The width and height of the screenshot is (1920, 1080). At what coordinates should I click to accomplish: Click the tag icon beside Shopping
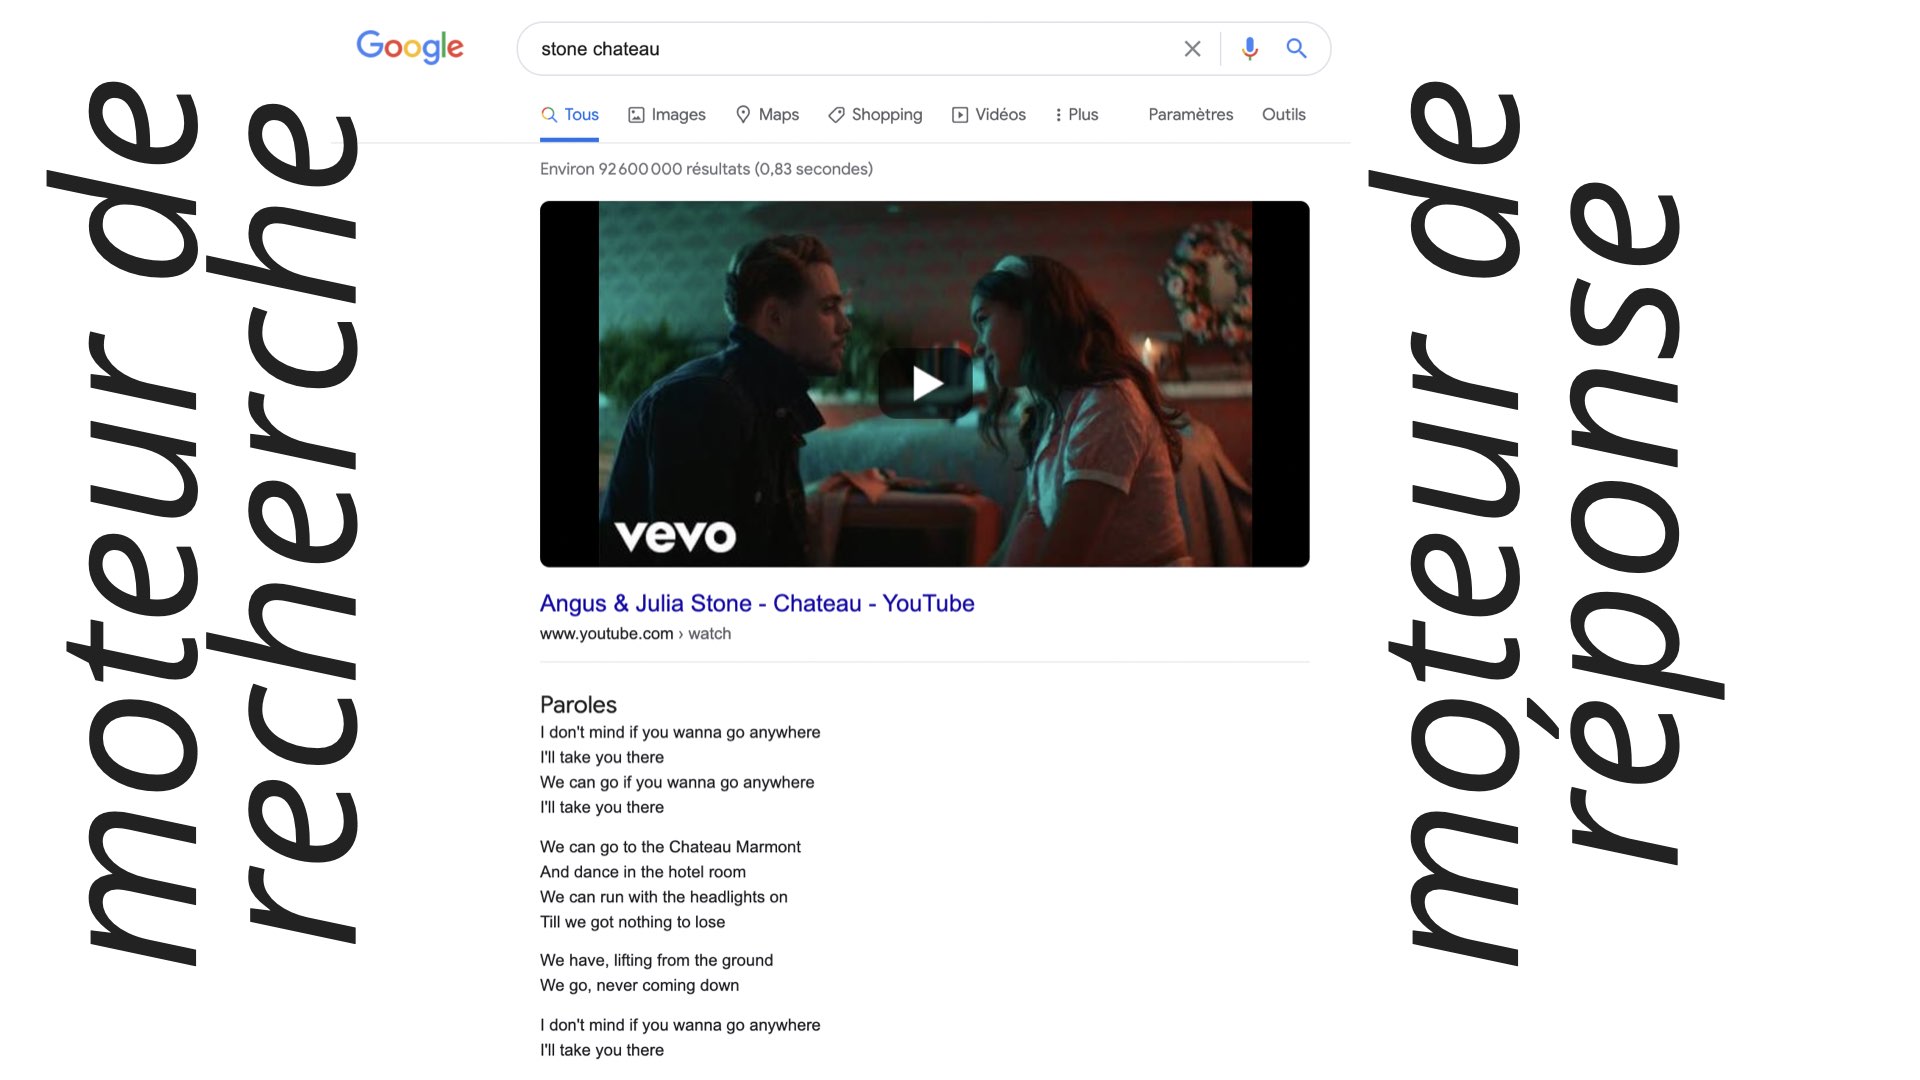tap(836, 115)
